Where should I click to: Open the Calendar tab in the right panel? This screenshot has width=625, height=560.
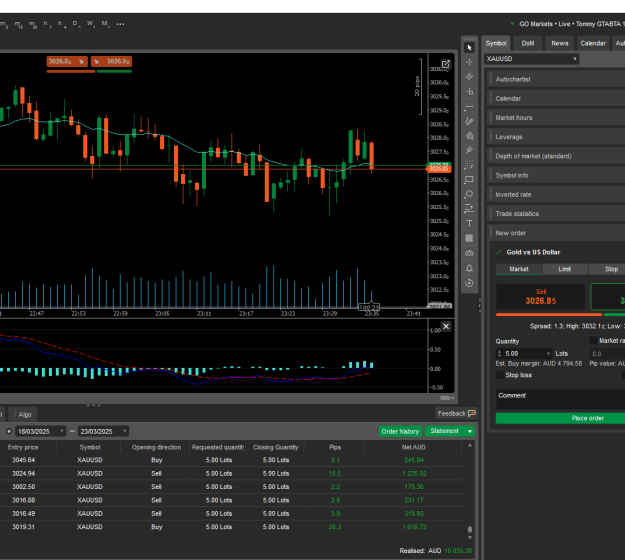click(x=593, y=43)
